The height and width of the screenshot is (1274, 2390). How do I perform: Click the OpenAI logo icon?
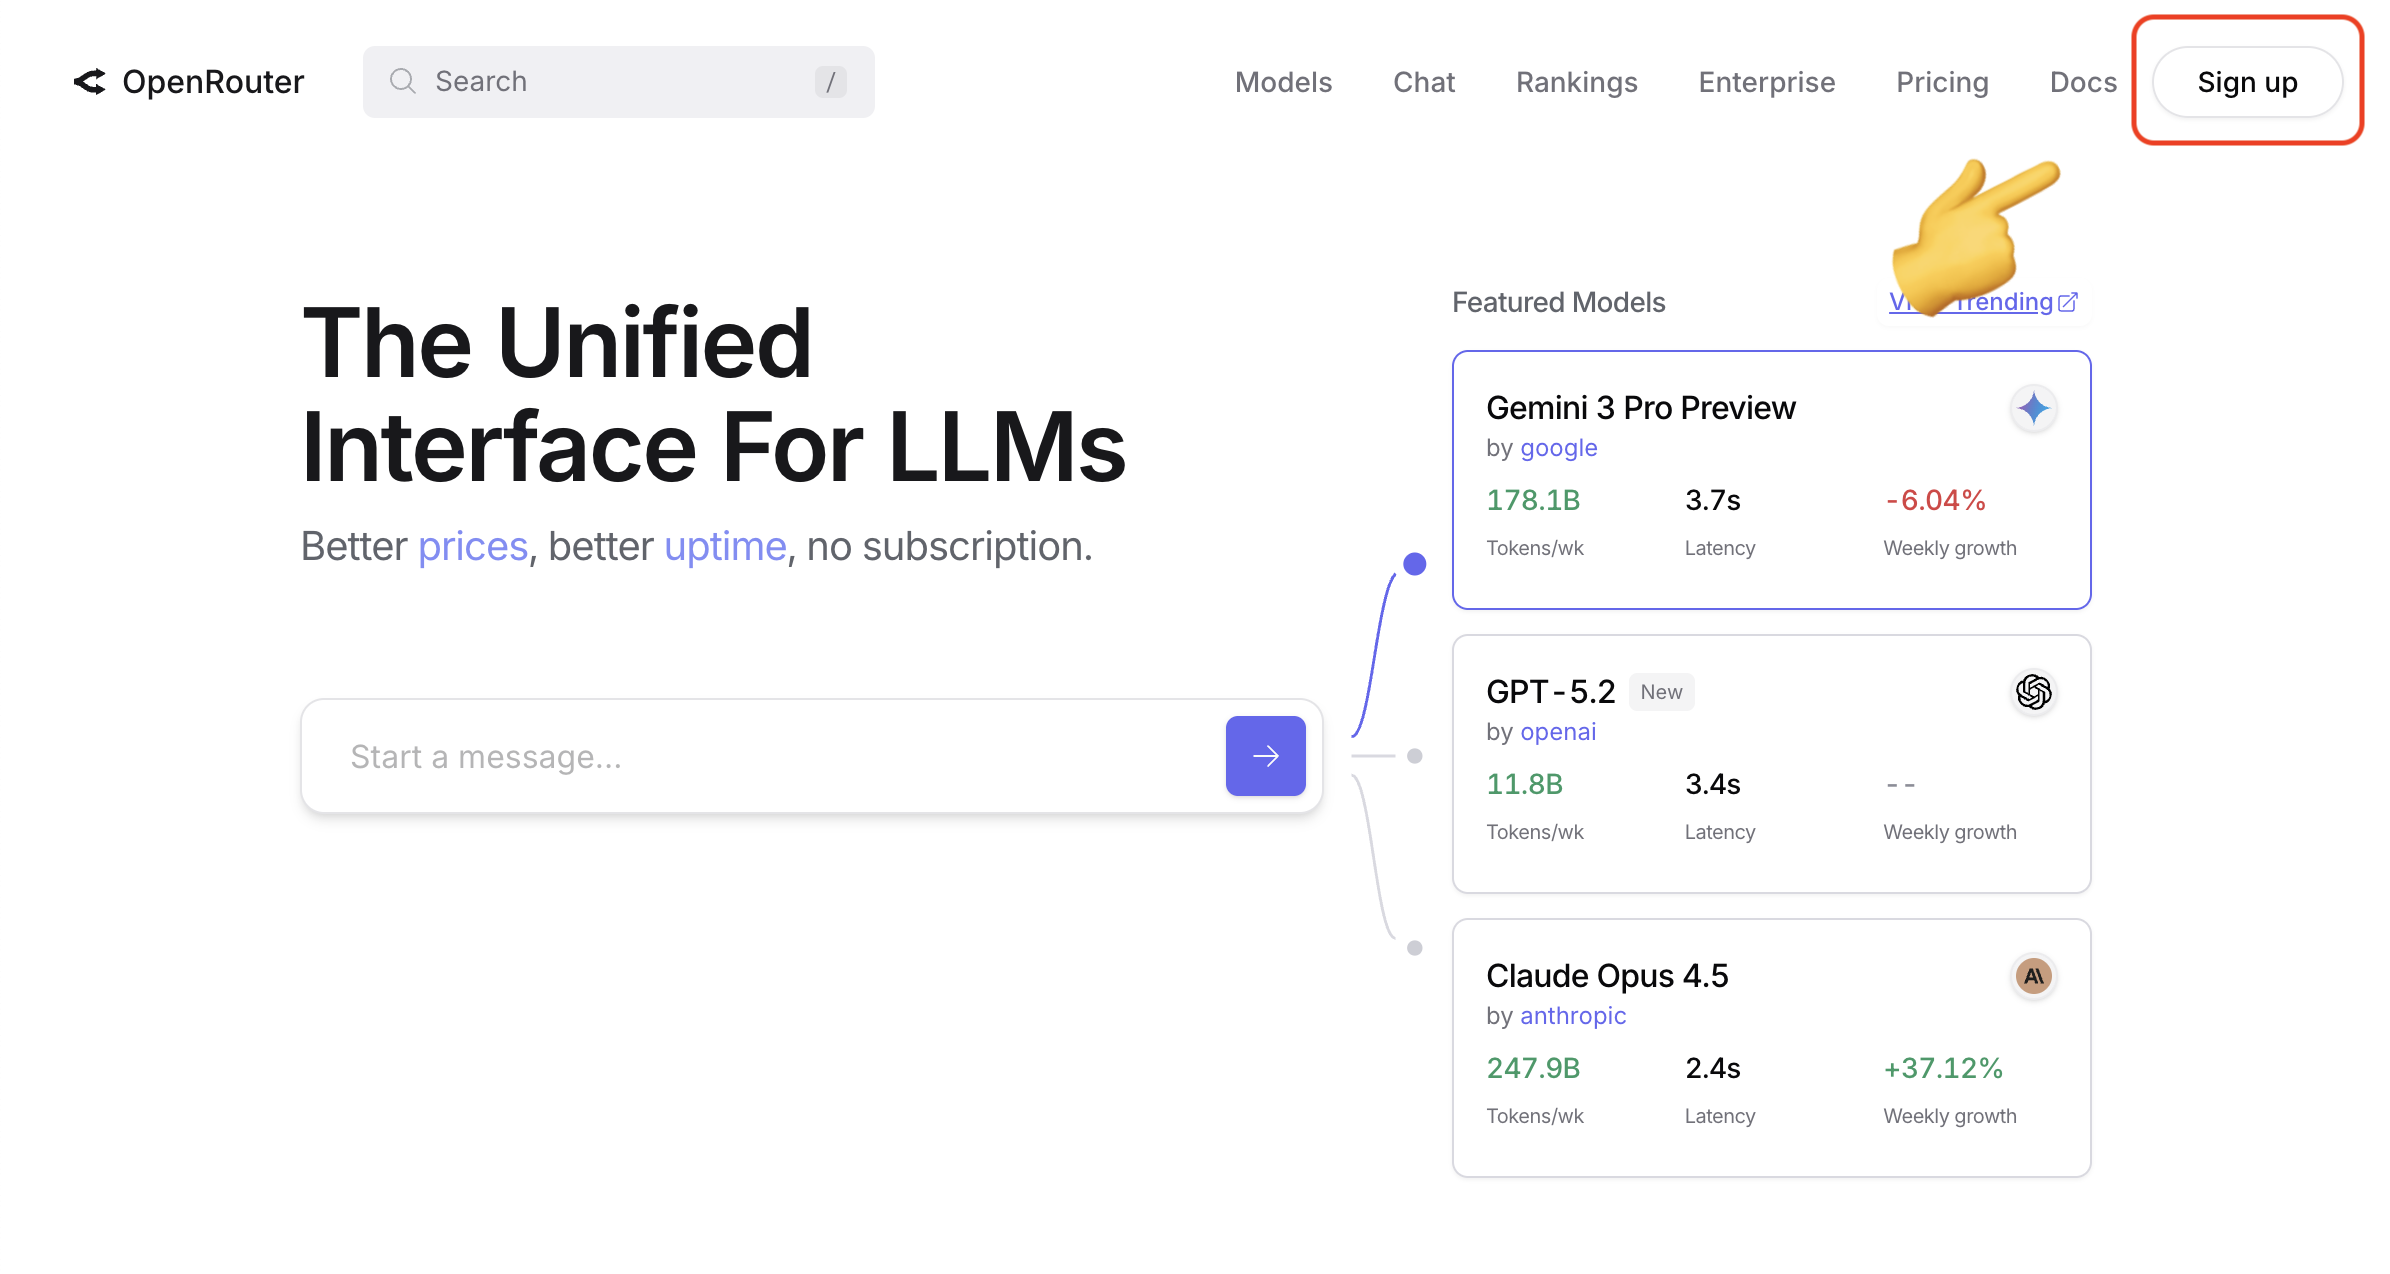[2033, 692]
